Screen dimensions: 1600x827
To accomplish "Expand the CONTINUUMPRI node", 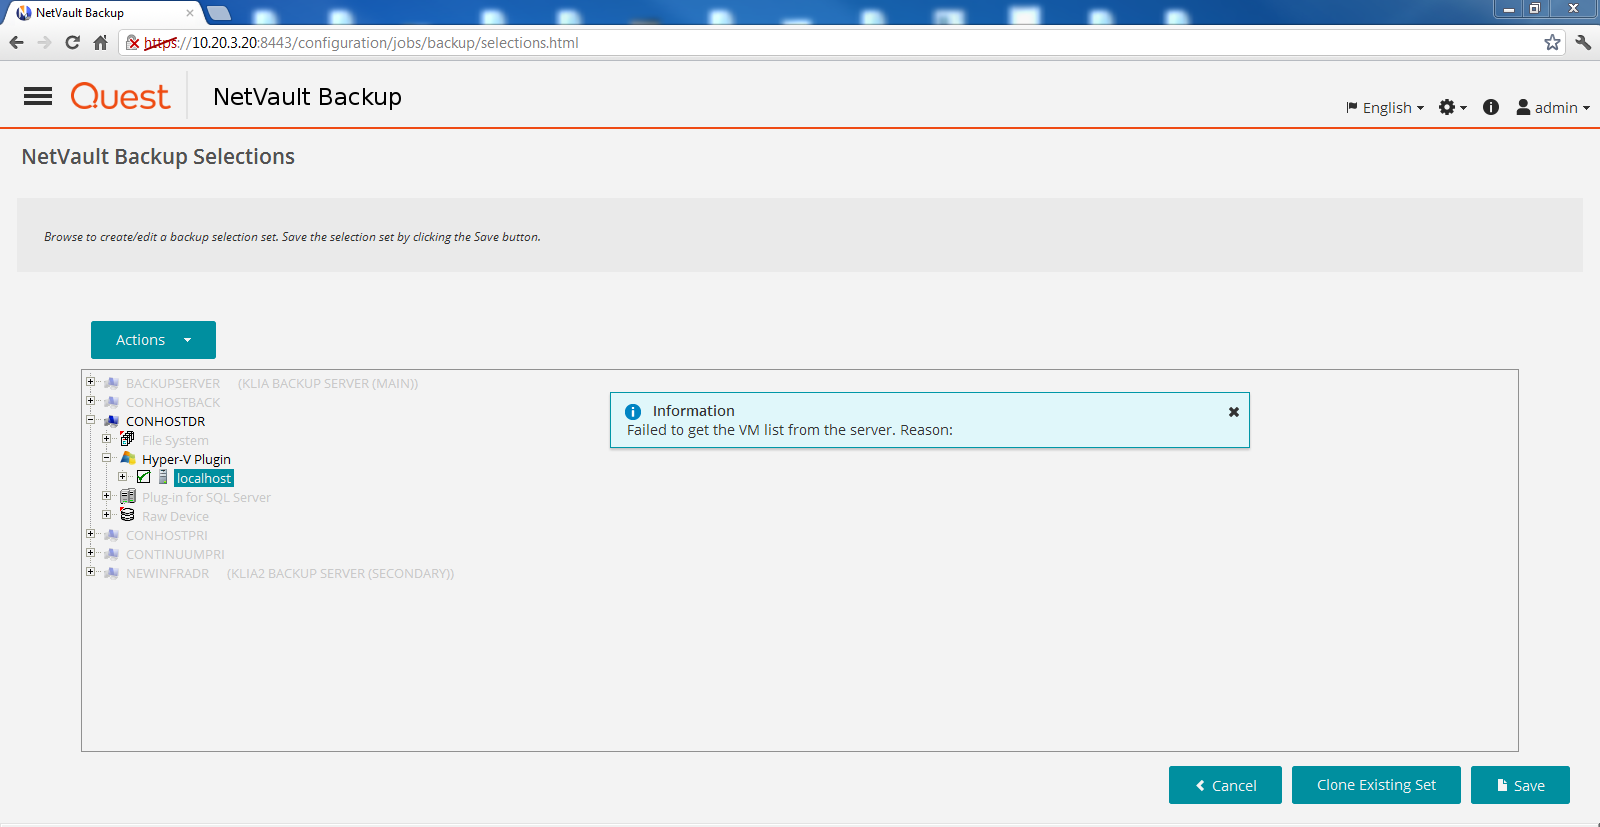I will click(x=90, y=553).
